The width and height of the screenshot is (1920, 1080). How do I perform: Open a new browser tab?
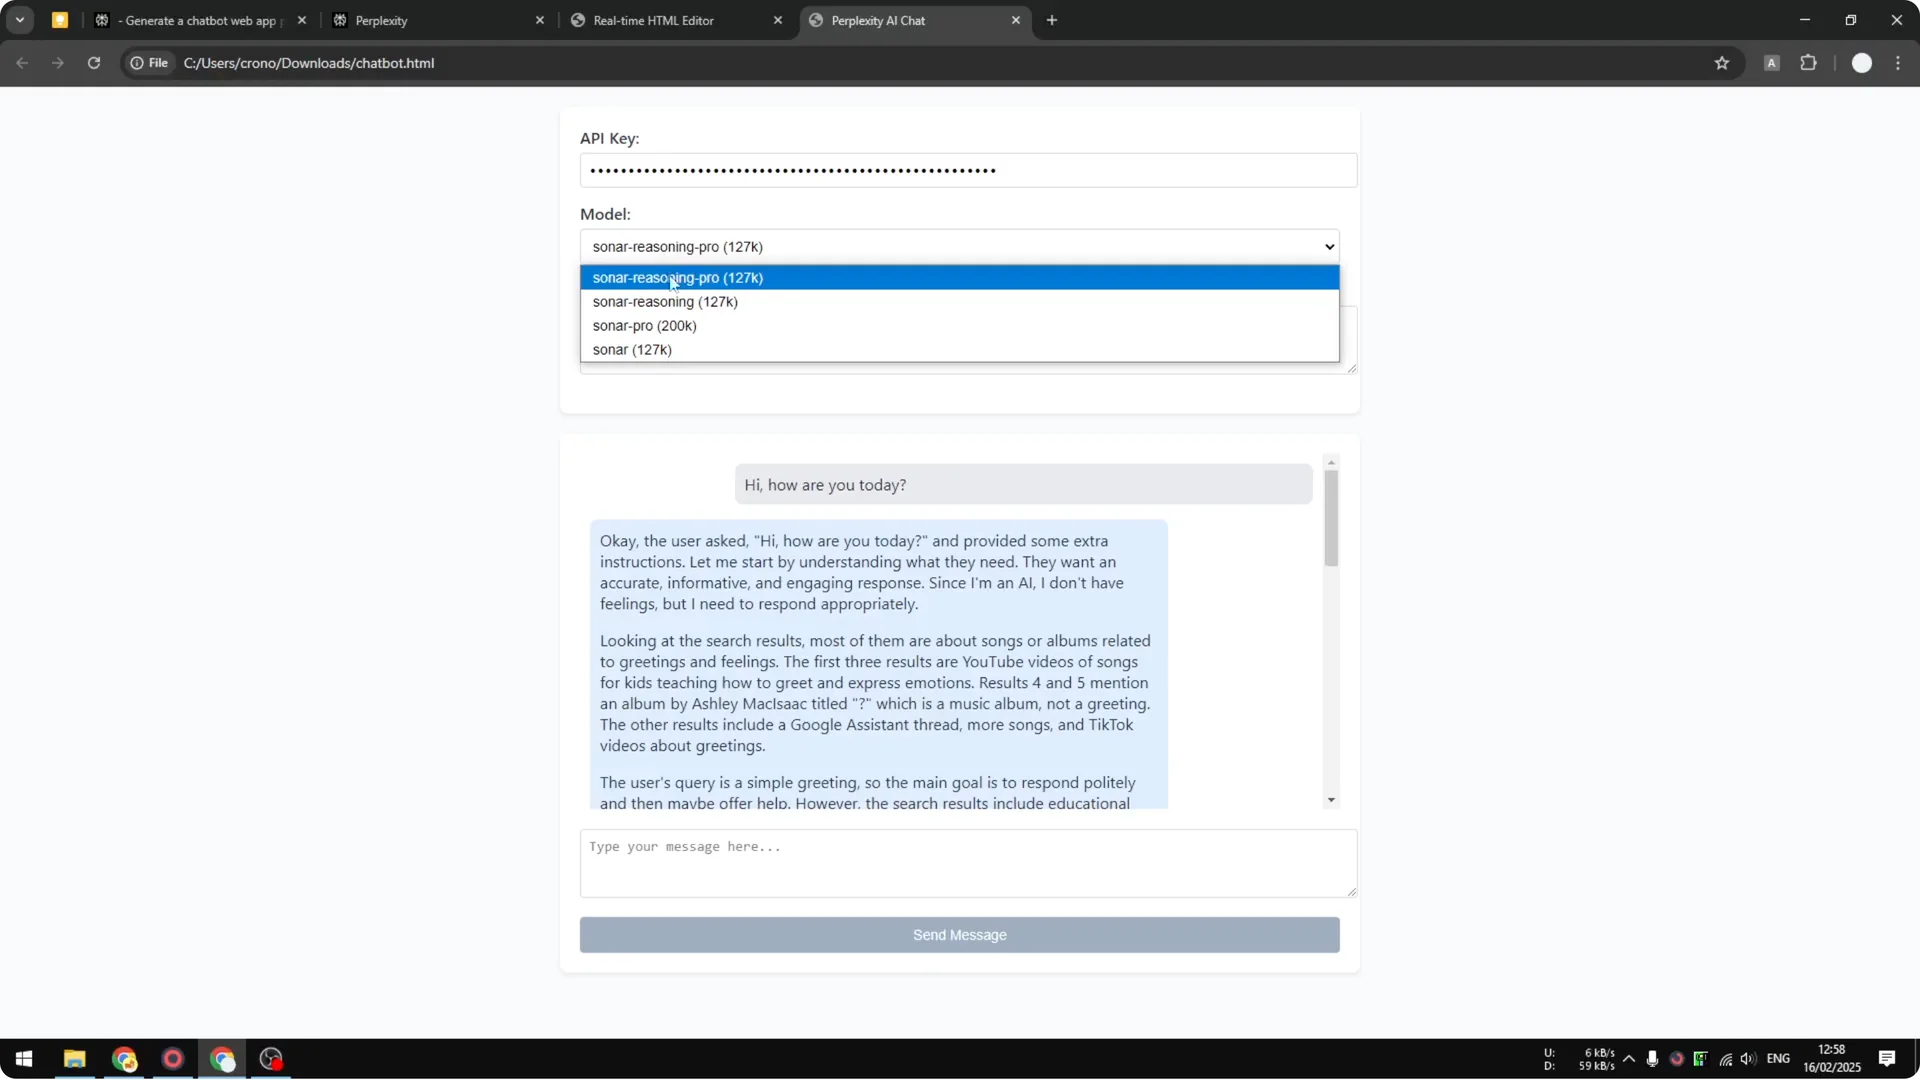click(1053, 20)
